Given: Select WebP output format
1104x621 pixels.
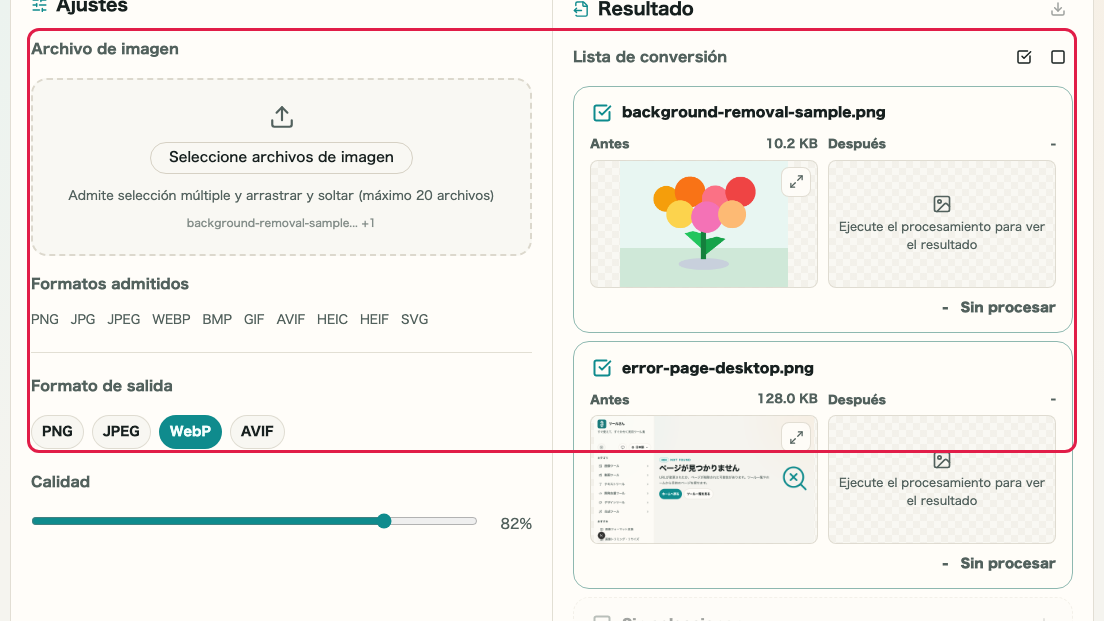Looking at the screenshot, I should [190, 432].
